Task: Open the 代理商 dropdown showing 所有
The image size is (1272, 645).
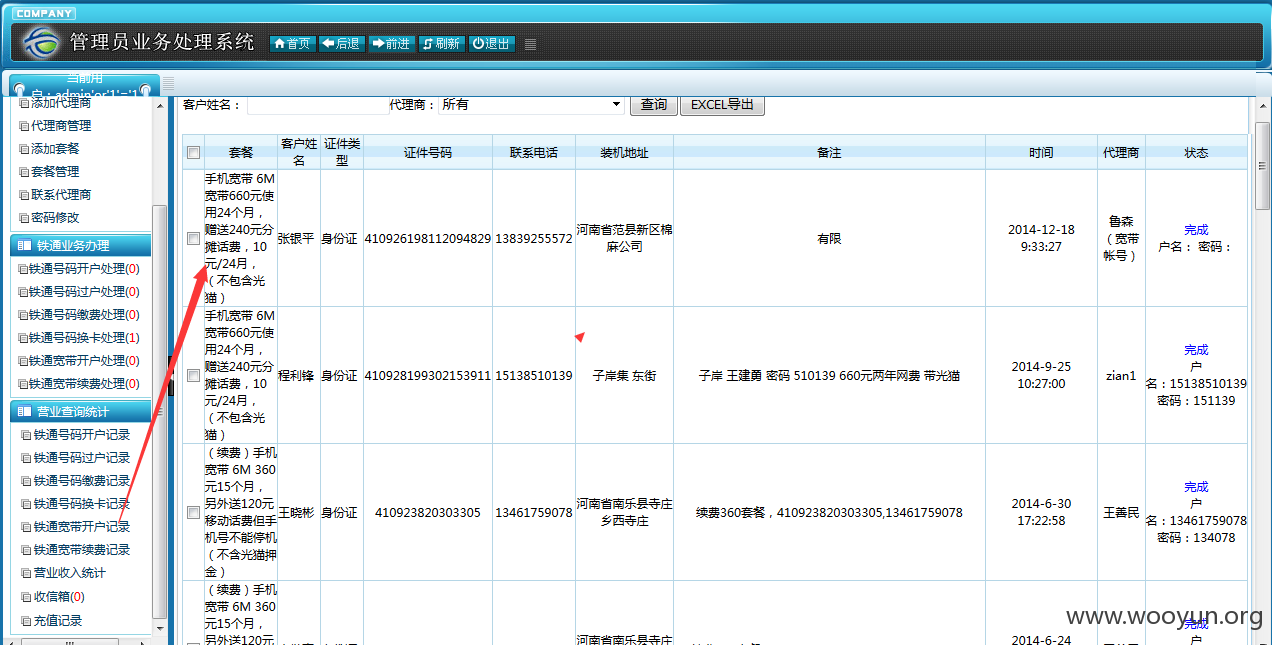Action: pos(532,105)
